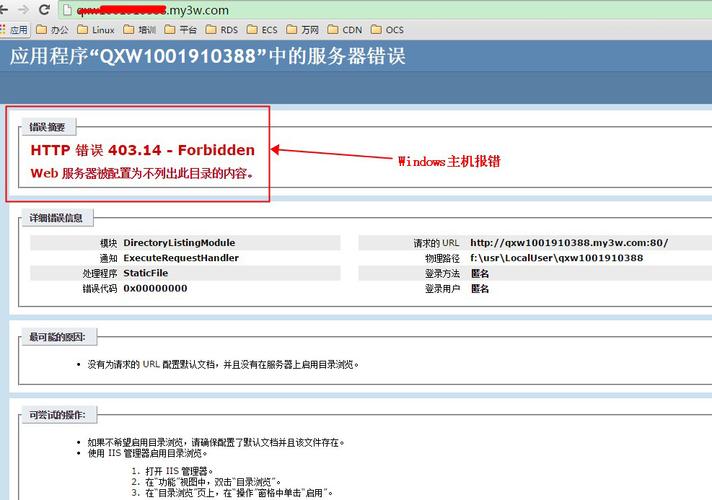Click the StaticFile handler value
Image resolution: width=712 pixels, height=500 pixels.
(x=145, y=273)
